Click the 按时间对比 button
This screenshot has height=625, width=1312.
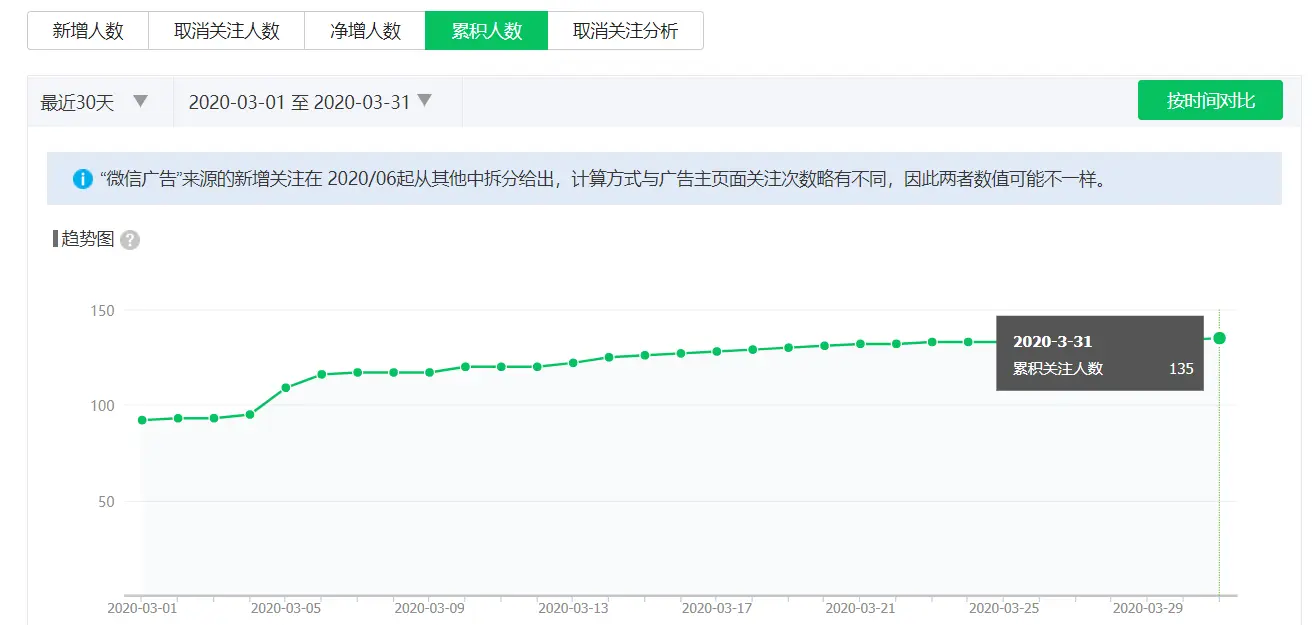1210,100
